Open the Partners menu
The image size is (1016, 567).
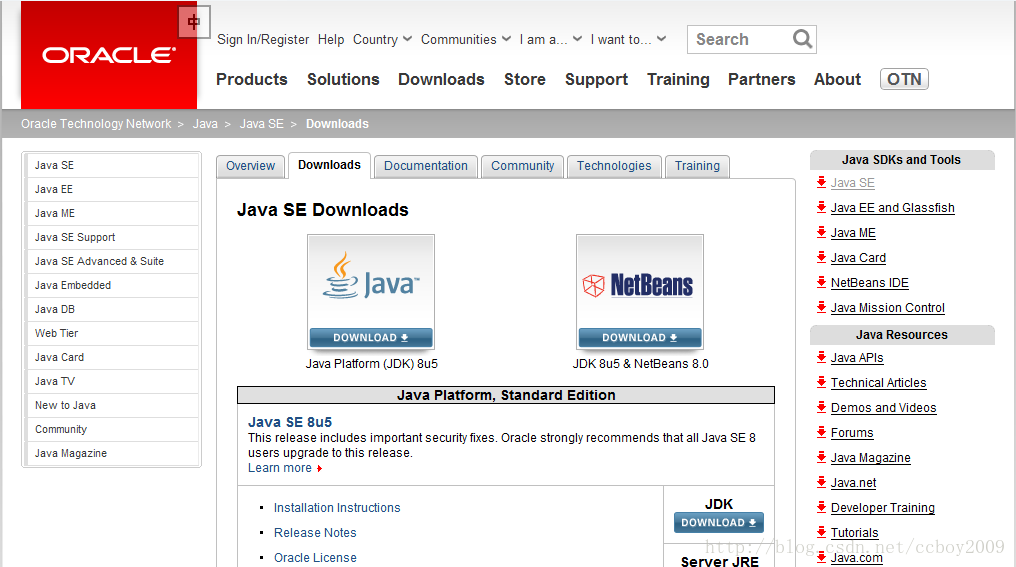click(761, 79)
